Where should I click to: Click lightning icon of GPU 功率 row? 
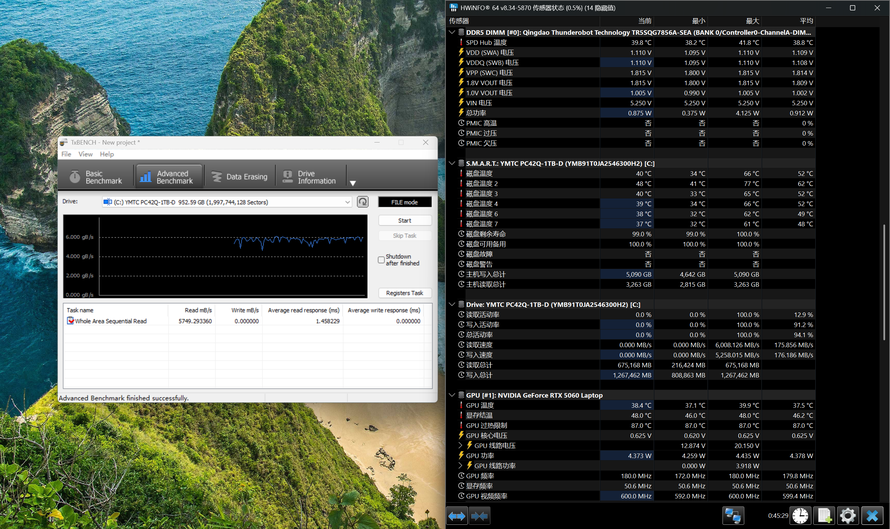(x=461, y=455)
